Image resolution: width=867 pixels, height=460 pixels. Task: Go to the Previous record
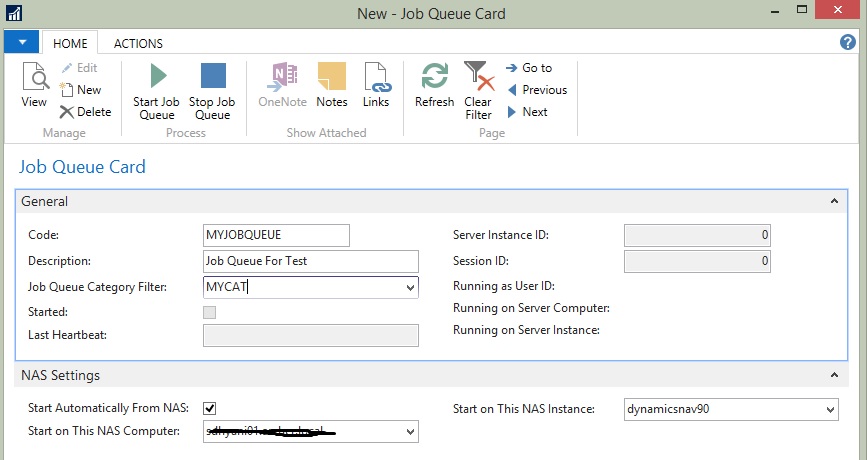pyautogui.click(x=537, y=90)
